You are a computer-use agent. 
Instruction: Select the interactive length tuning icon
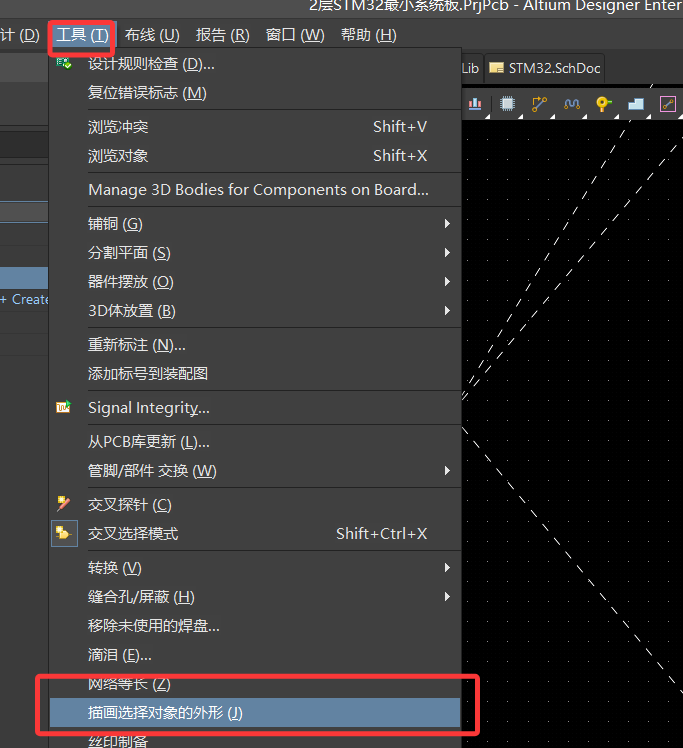point(572,104)
